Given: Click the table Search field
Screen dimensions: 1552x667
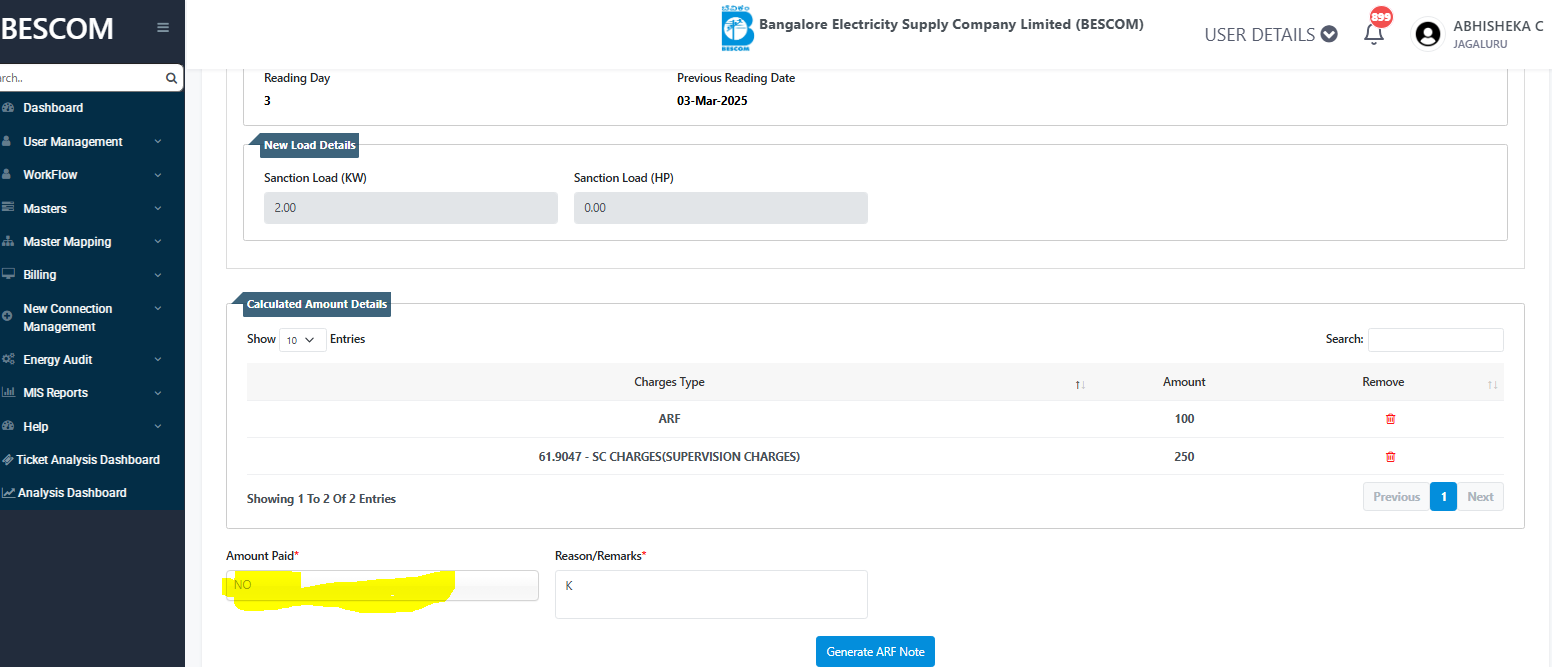Looking at the screenshot, I should click(x=1435, y=340).
